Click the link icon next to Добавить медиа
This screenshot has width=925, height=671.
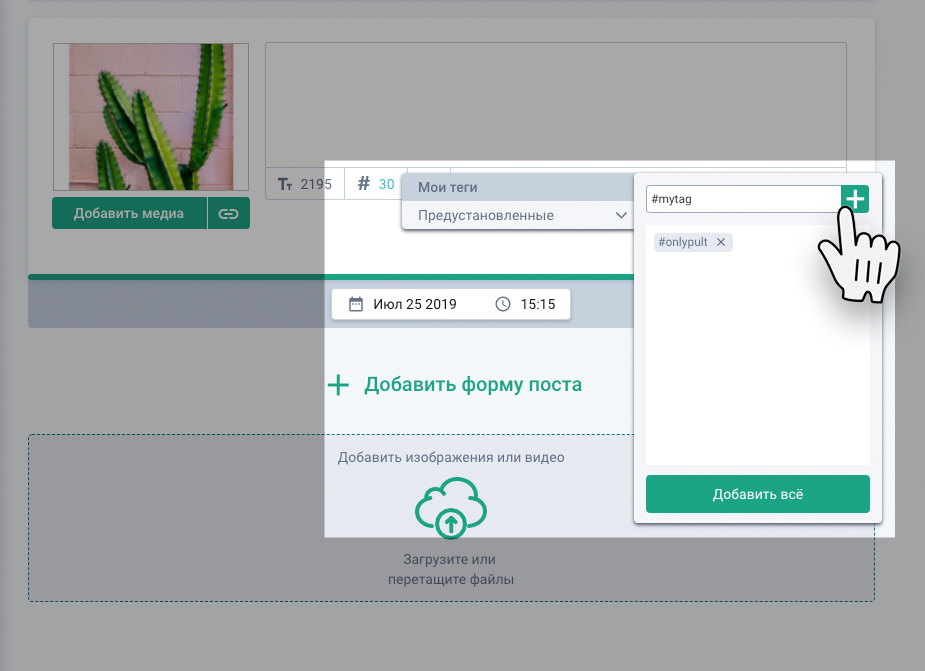(x=229, y=213)
